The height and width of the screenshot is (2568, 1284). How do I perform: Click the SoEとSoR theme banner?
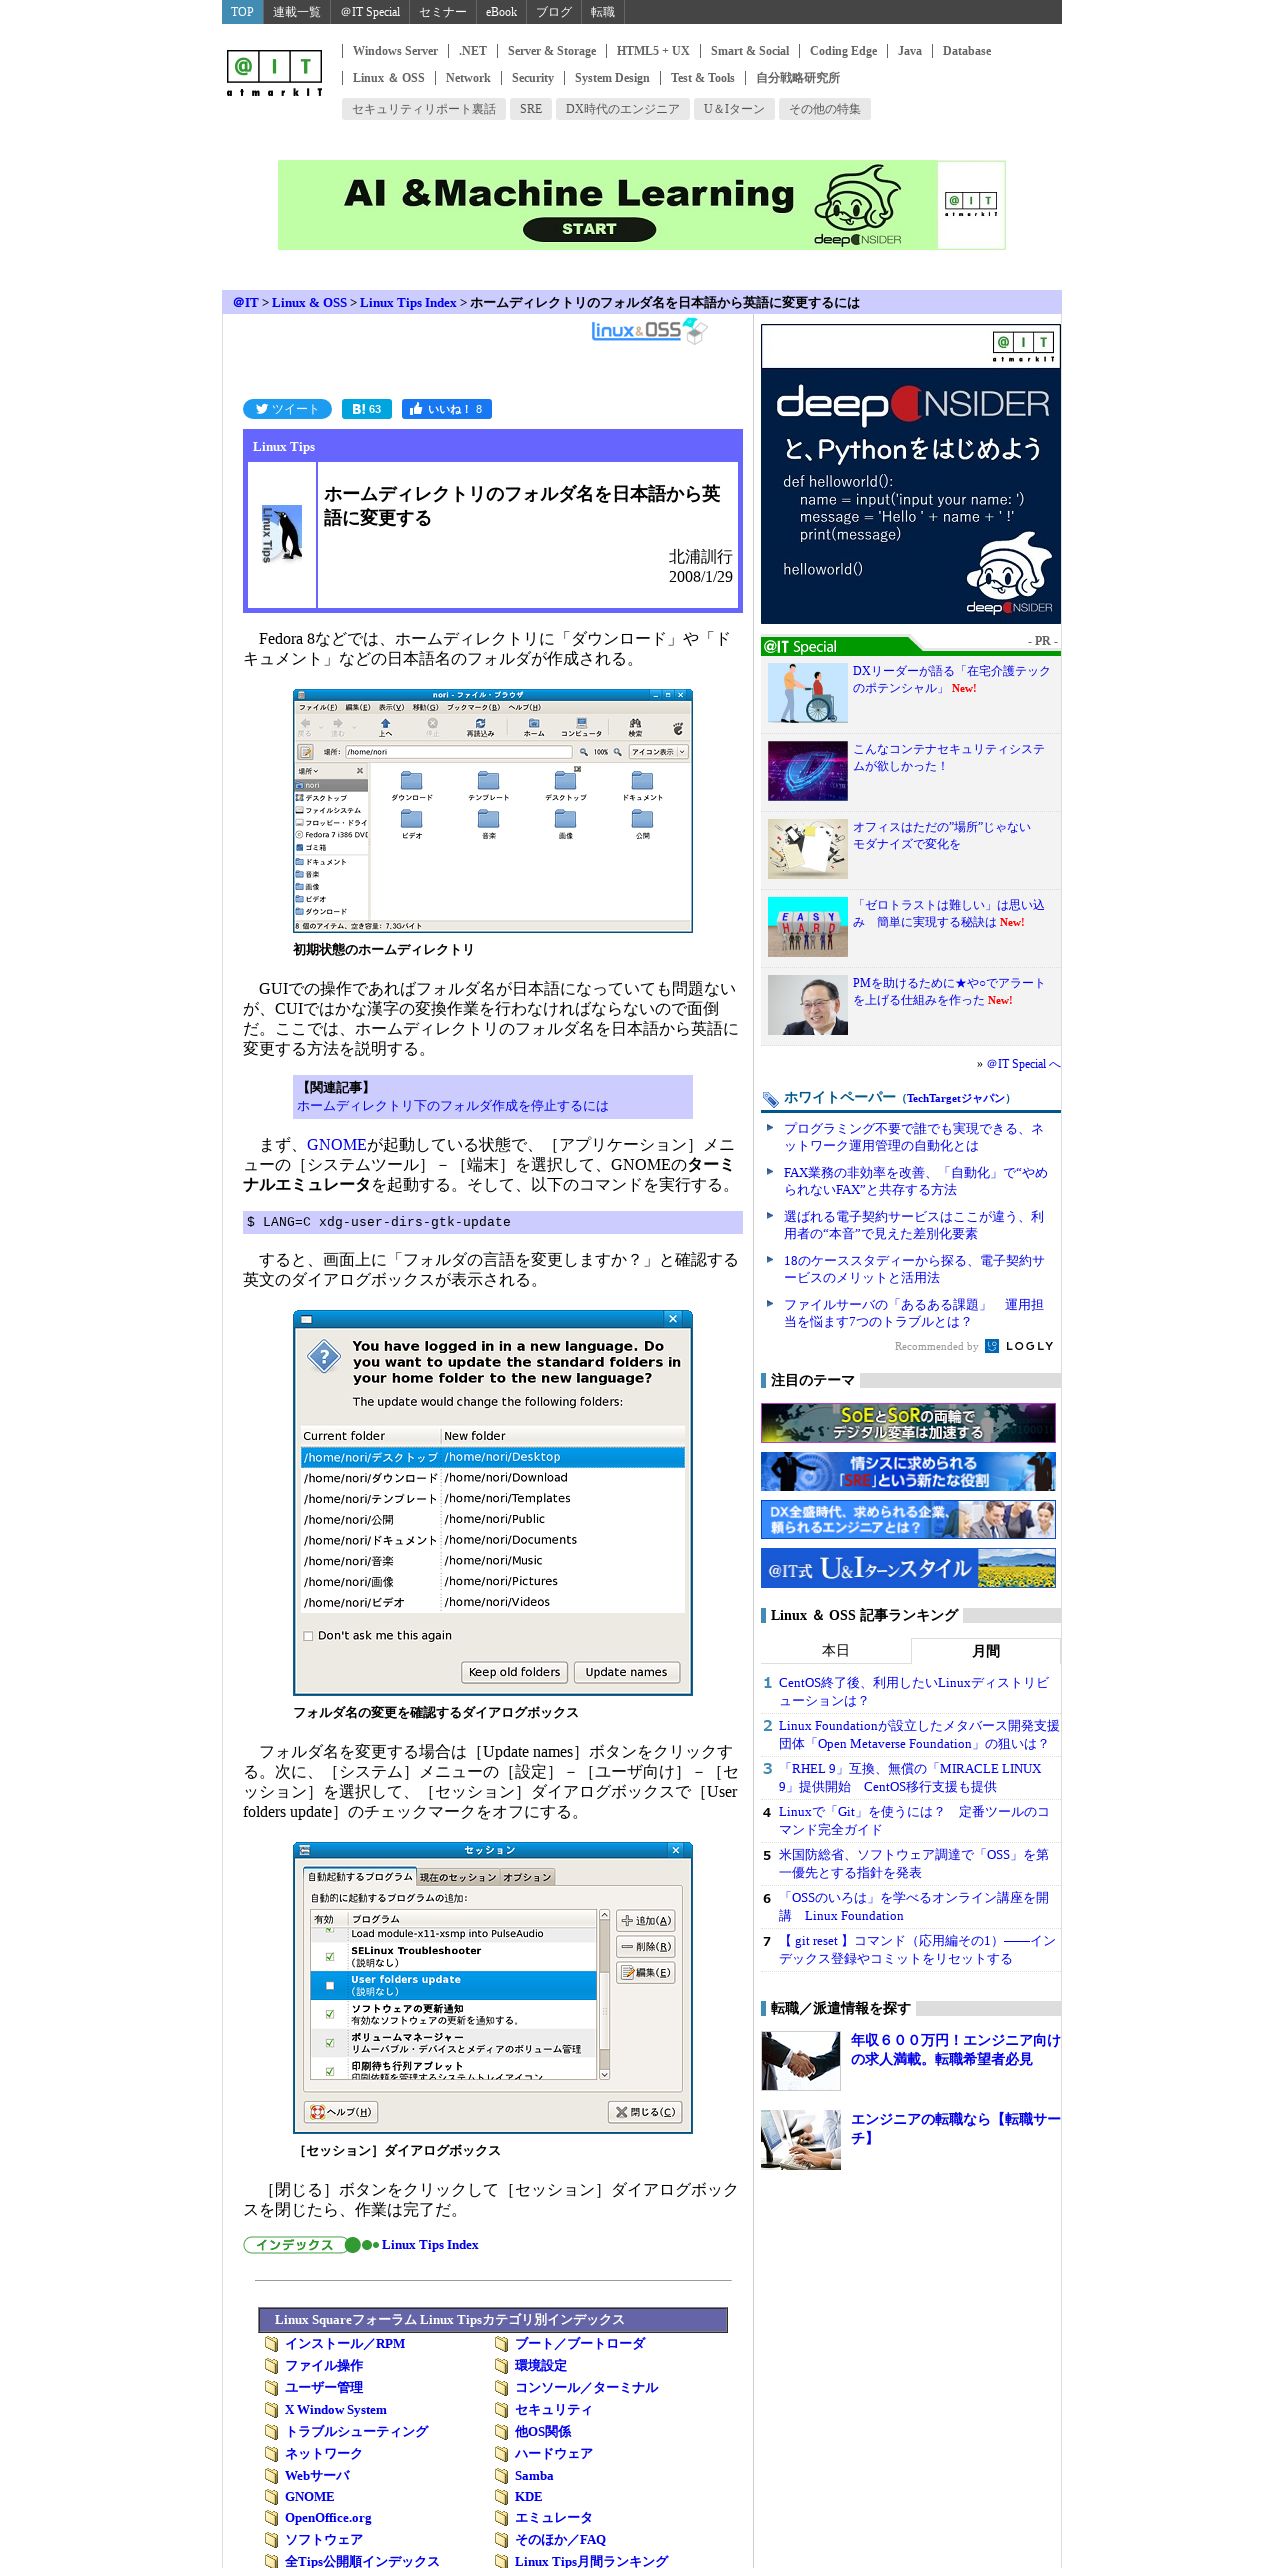(908, 1423)
